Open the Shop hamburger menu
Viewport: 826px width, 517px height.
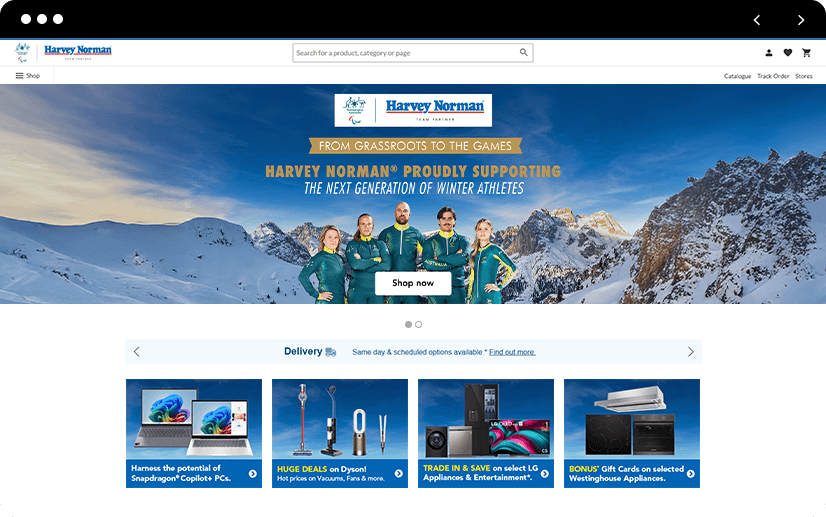(x=27, y=75)
